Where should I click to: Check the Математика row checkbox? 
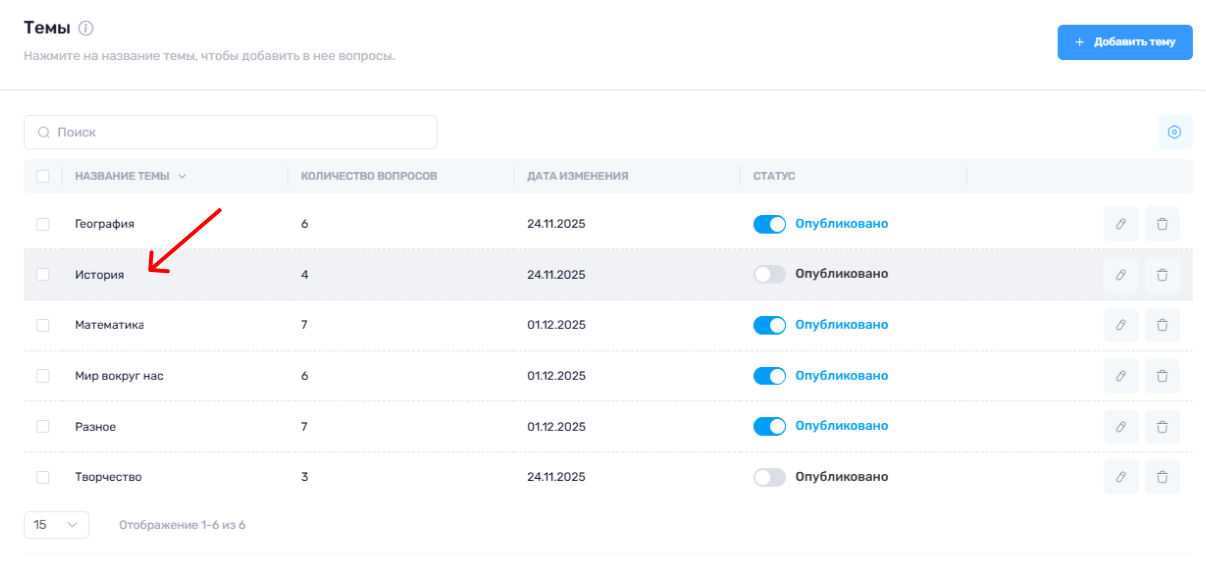(x=43, y=325)
